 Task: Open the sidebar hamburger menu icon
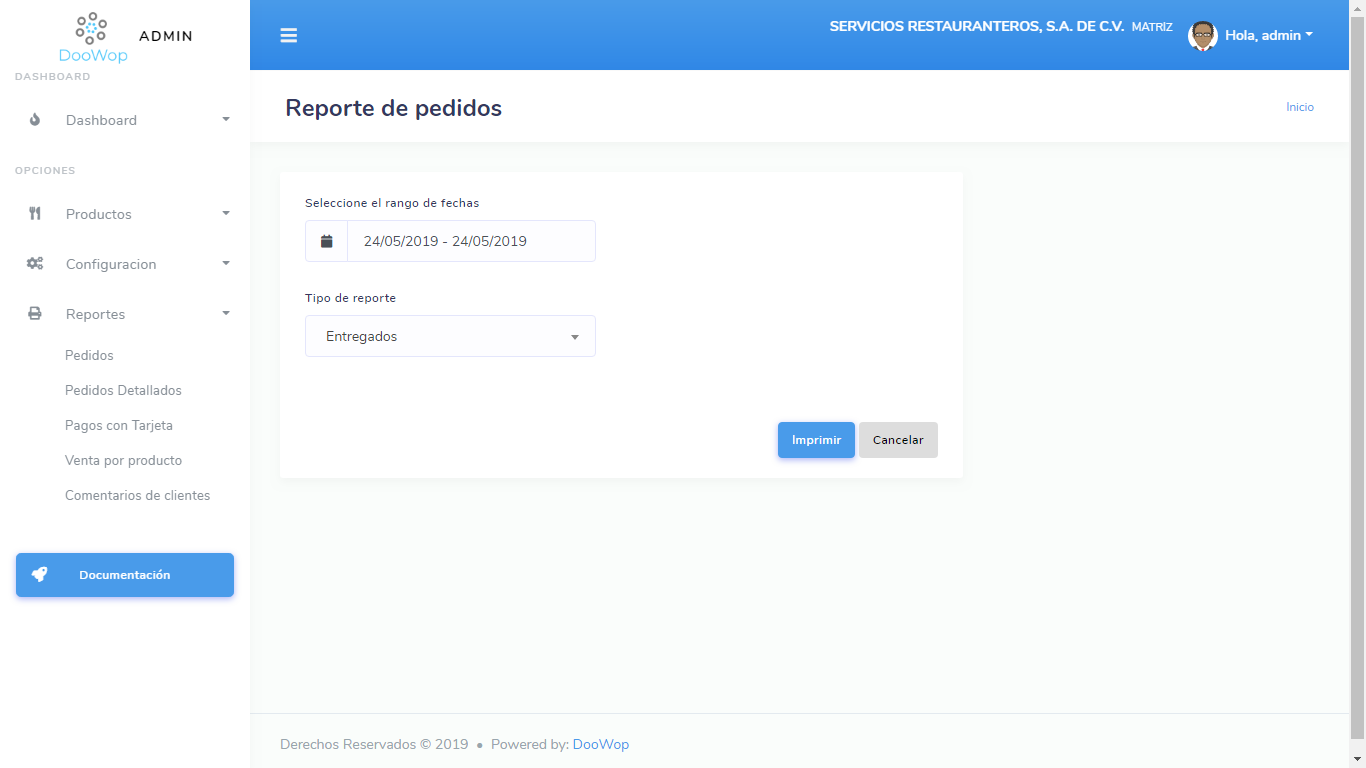tap(289, 35)
